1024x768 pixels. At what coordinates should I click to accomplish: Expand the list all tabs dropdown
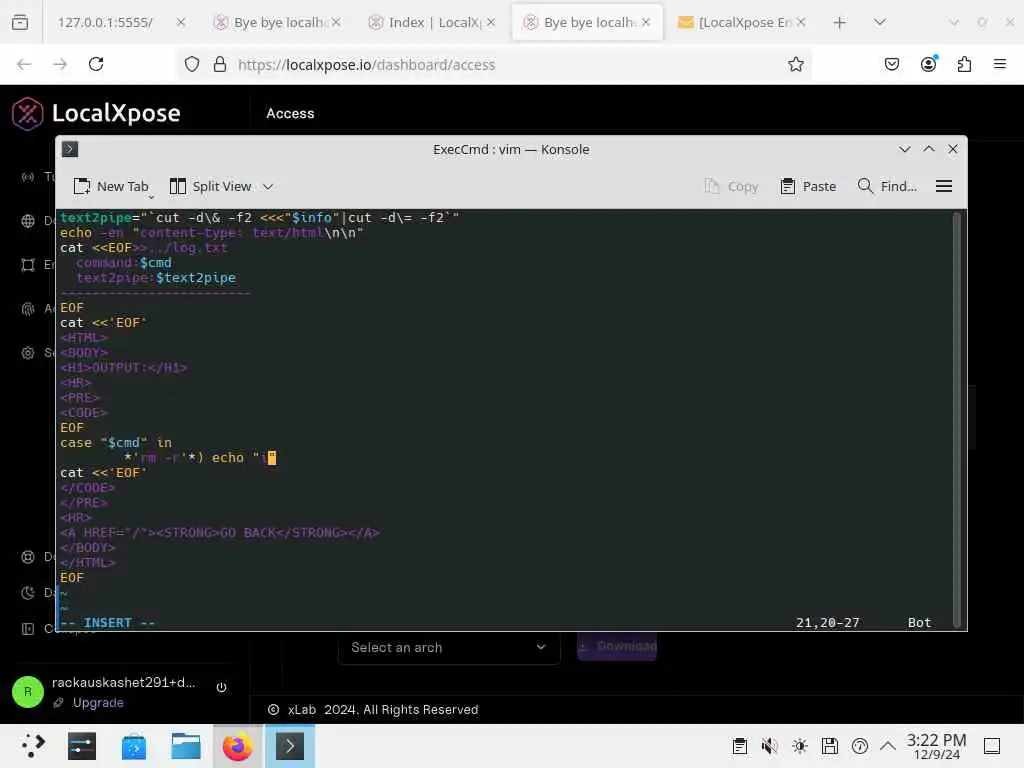click(x=880, y=22)
